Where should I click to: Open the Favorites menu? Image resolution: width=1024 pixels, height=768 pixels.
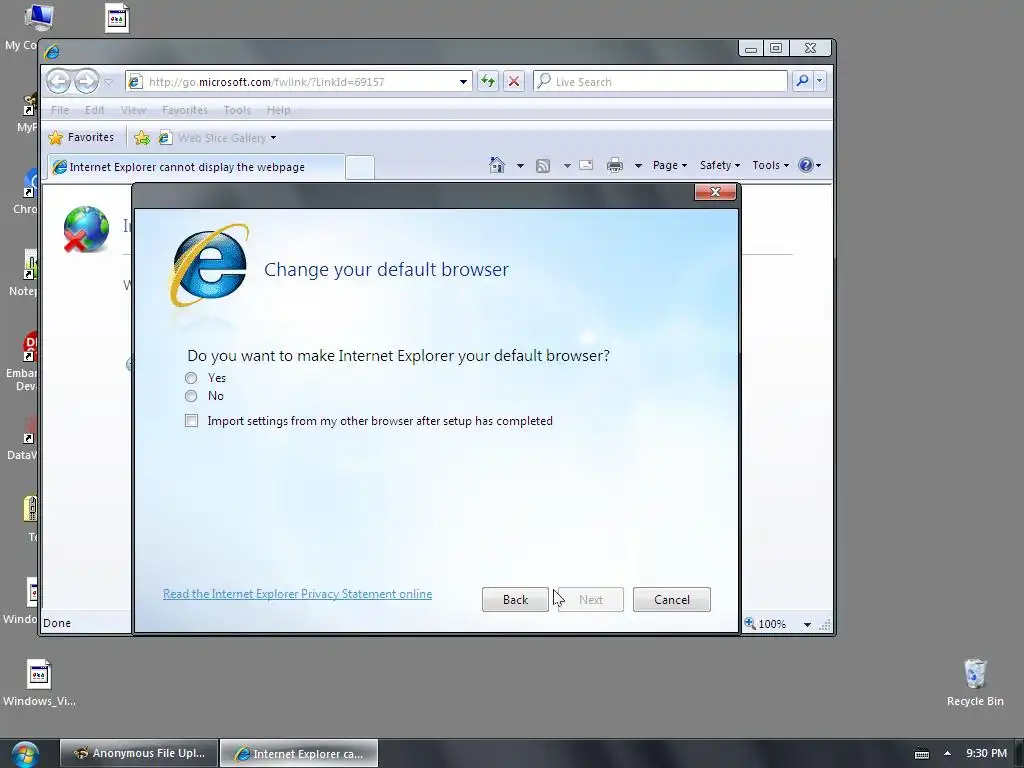[x=185, y=110]
